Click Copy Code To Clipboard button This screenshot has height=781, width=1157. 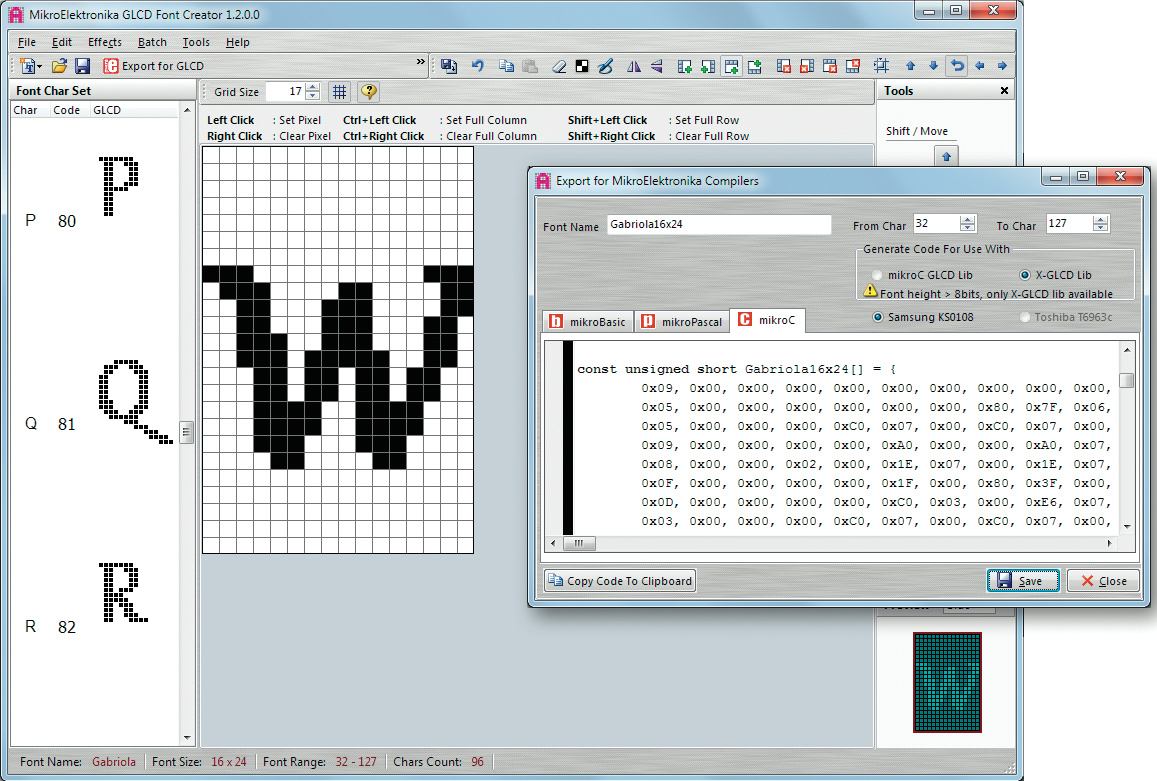620,581
